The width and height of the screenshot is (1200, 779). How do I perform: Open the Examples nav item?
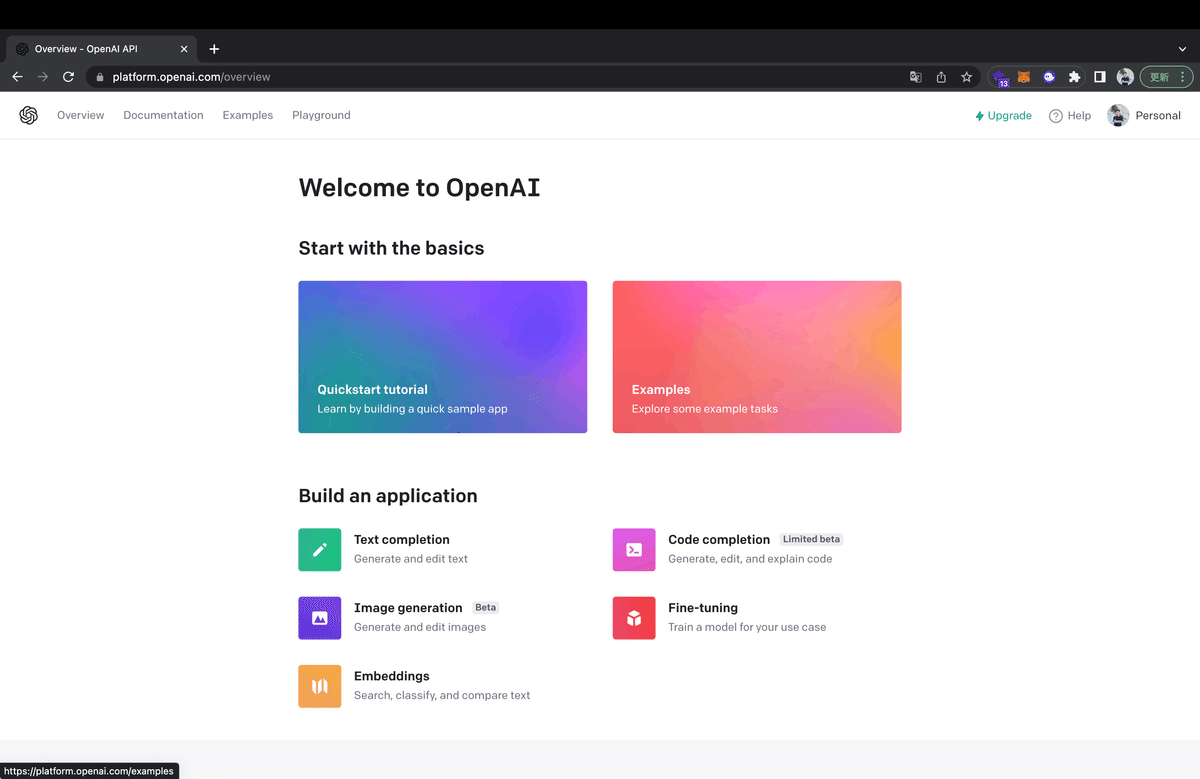tap(248, 115)
